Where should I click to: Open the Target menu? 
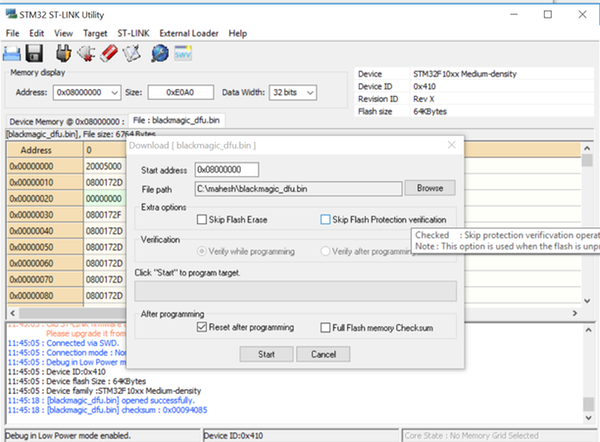click(95, 33)
